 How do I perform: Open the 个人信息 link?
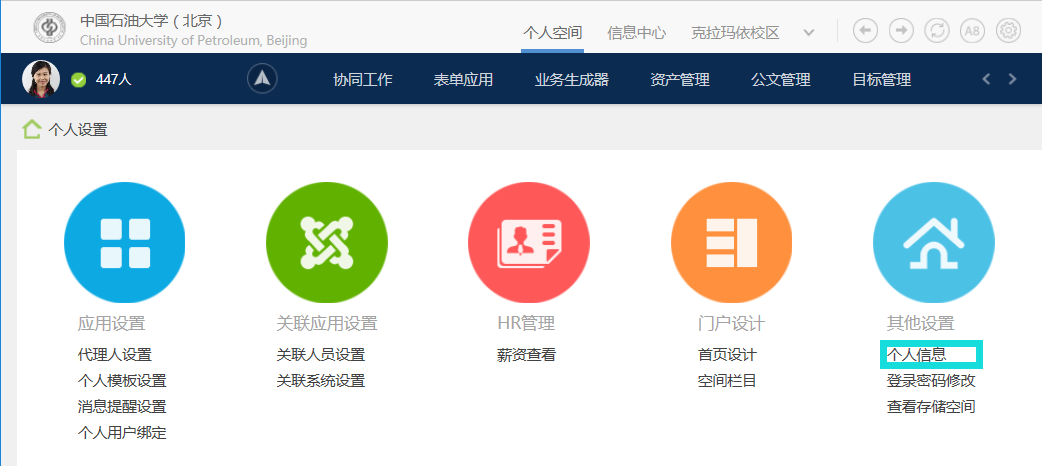917,354
